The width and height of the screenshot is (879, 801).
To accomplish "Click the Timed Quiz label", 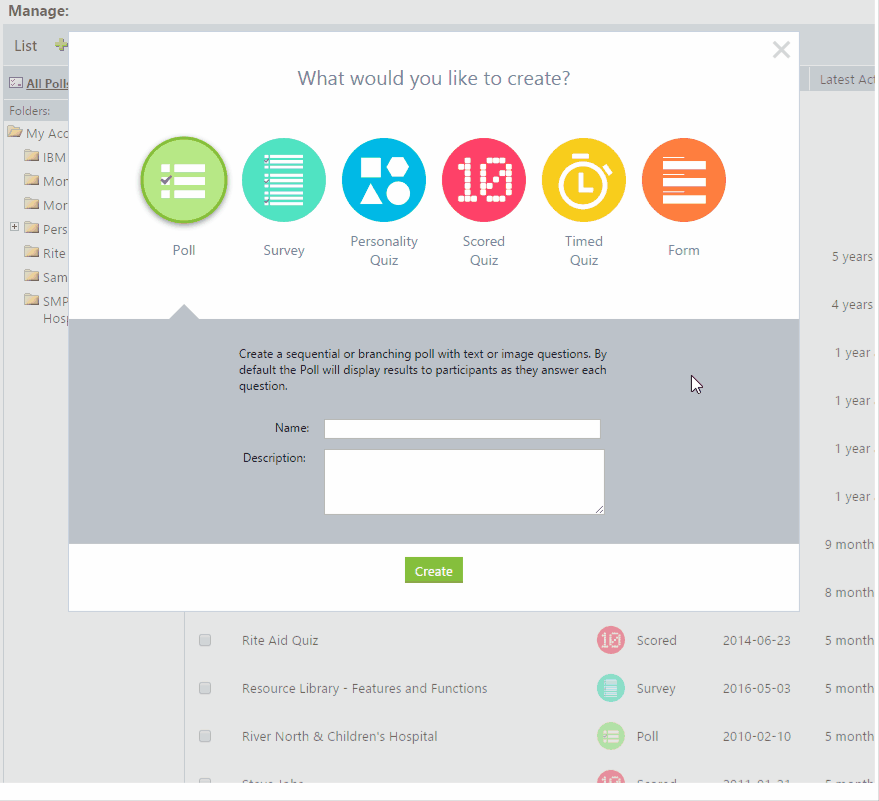I will pyautogui.click(x=584, y=251).
